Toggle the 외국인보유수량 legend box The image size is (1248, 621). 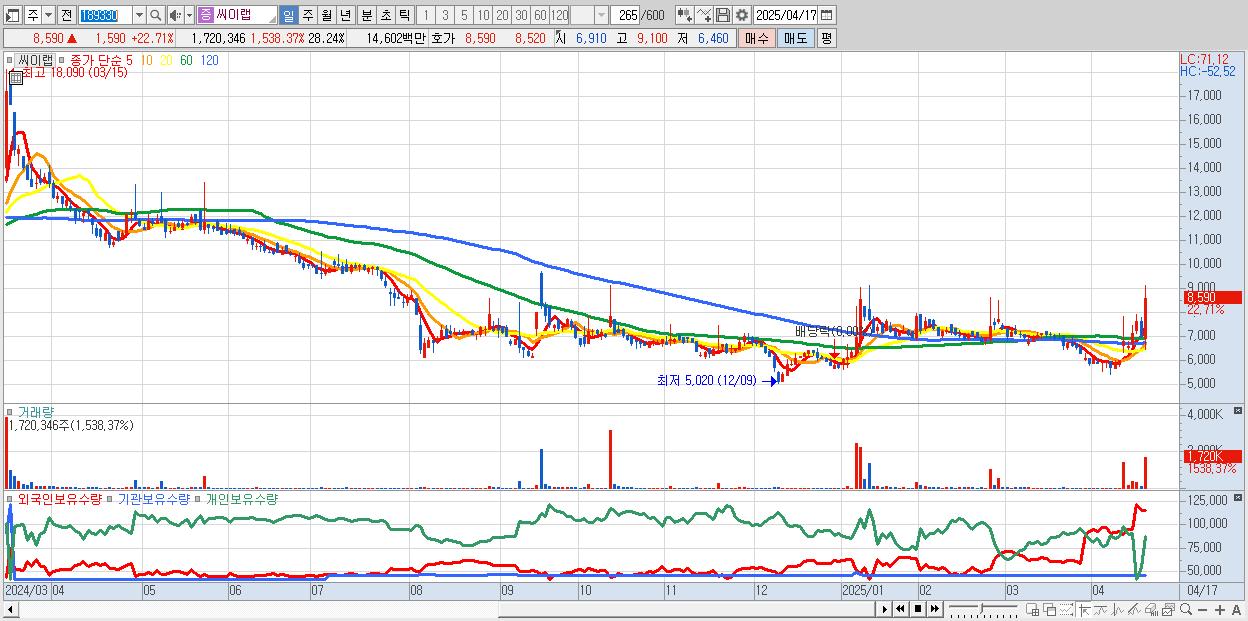[11, 498]
